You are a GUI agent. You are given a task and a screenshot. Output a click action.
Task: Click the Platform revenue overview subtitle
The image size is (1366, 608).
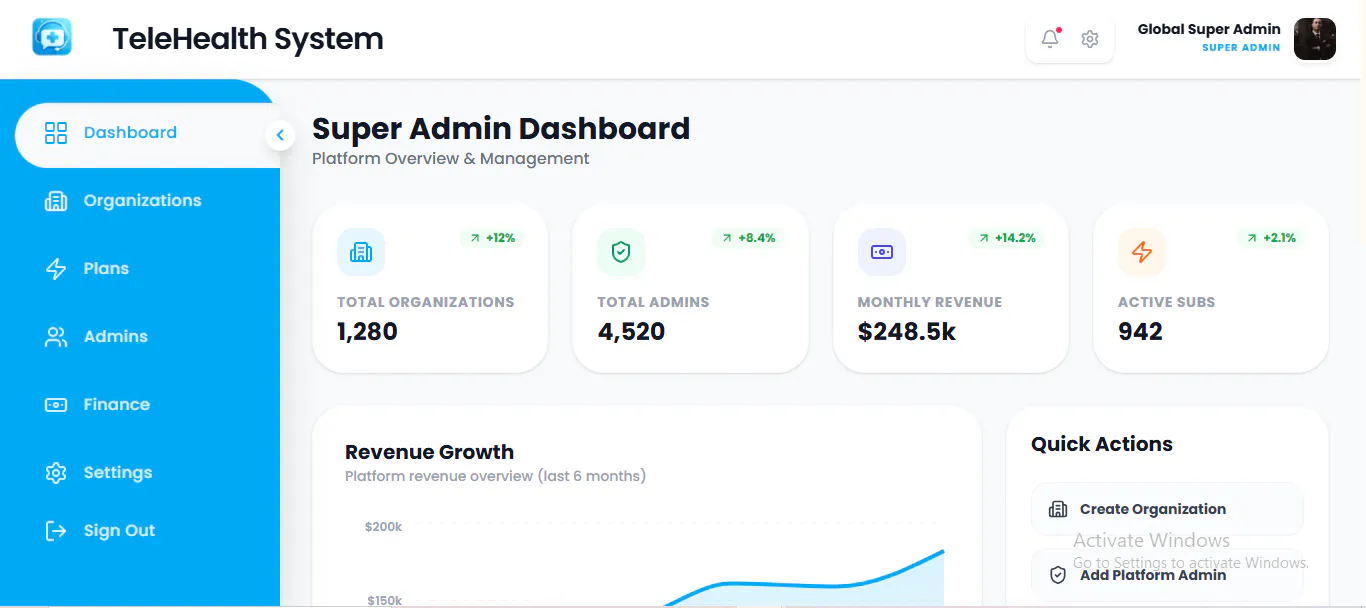tap(495, 476)
